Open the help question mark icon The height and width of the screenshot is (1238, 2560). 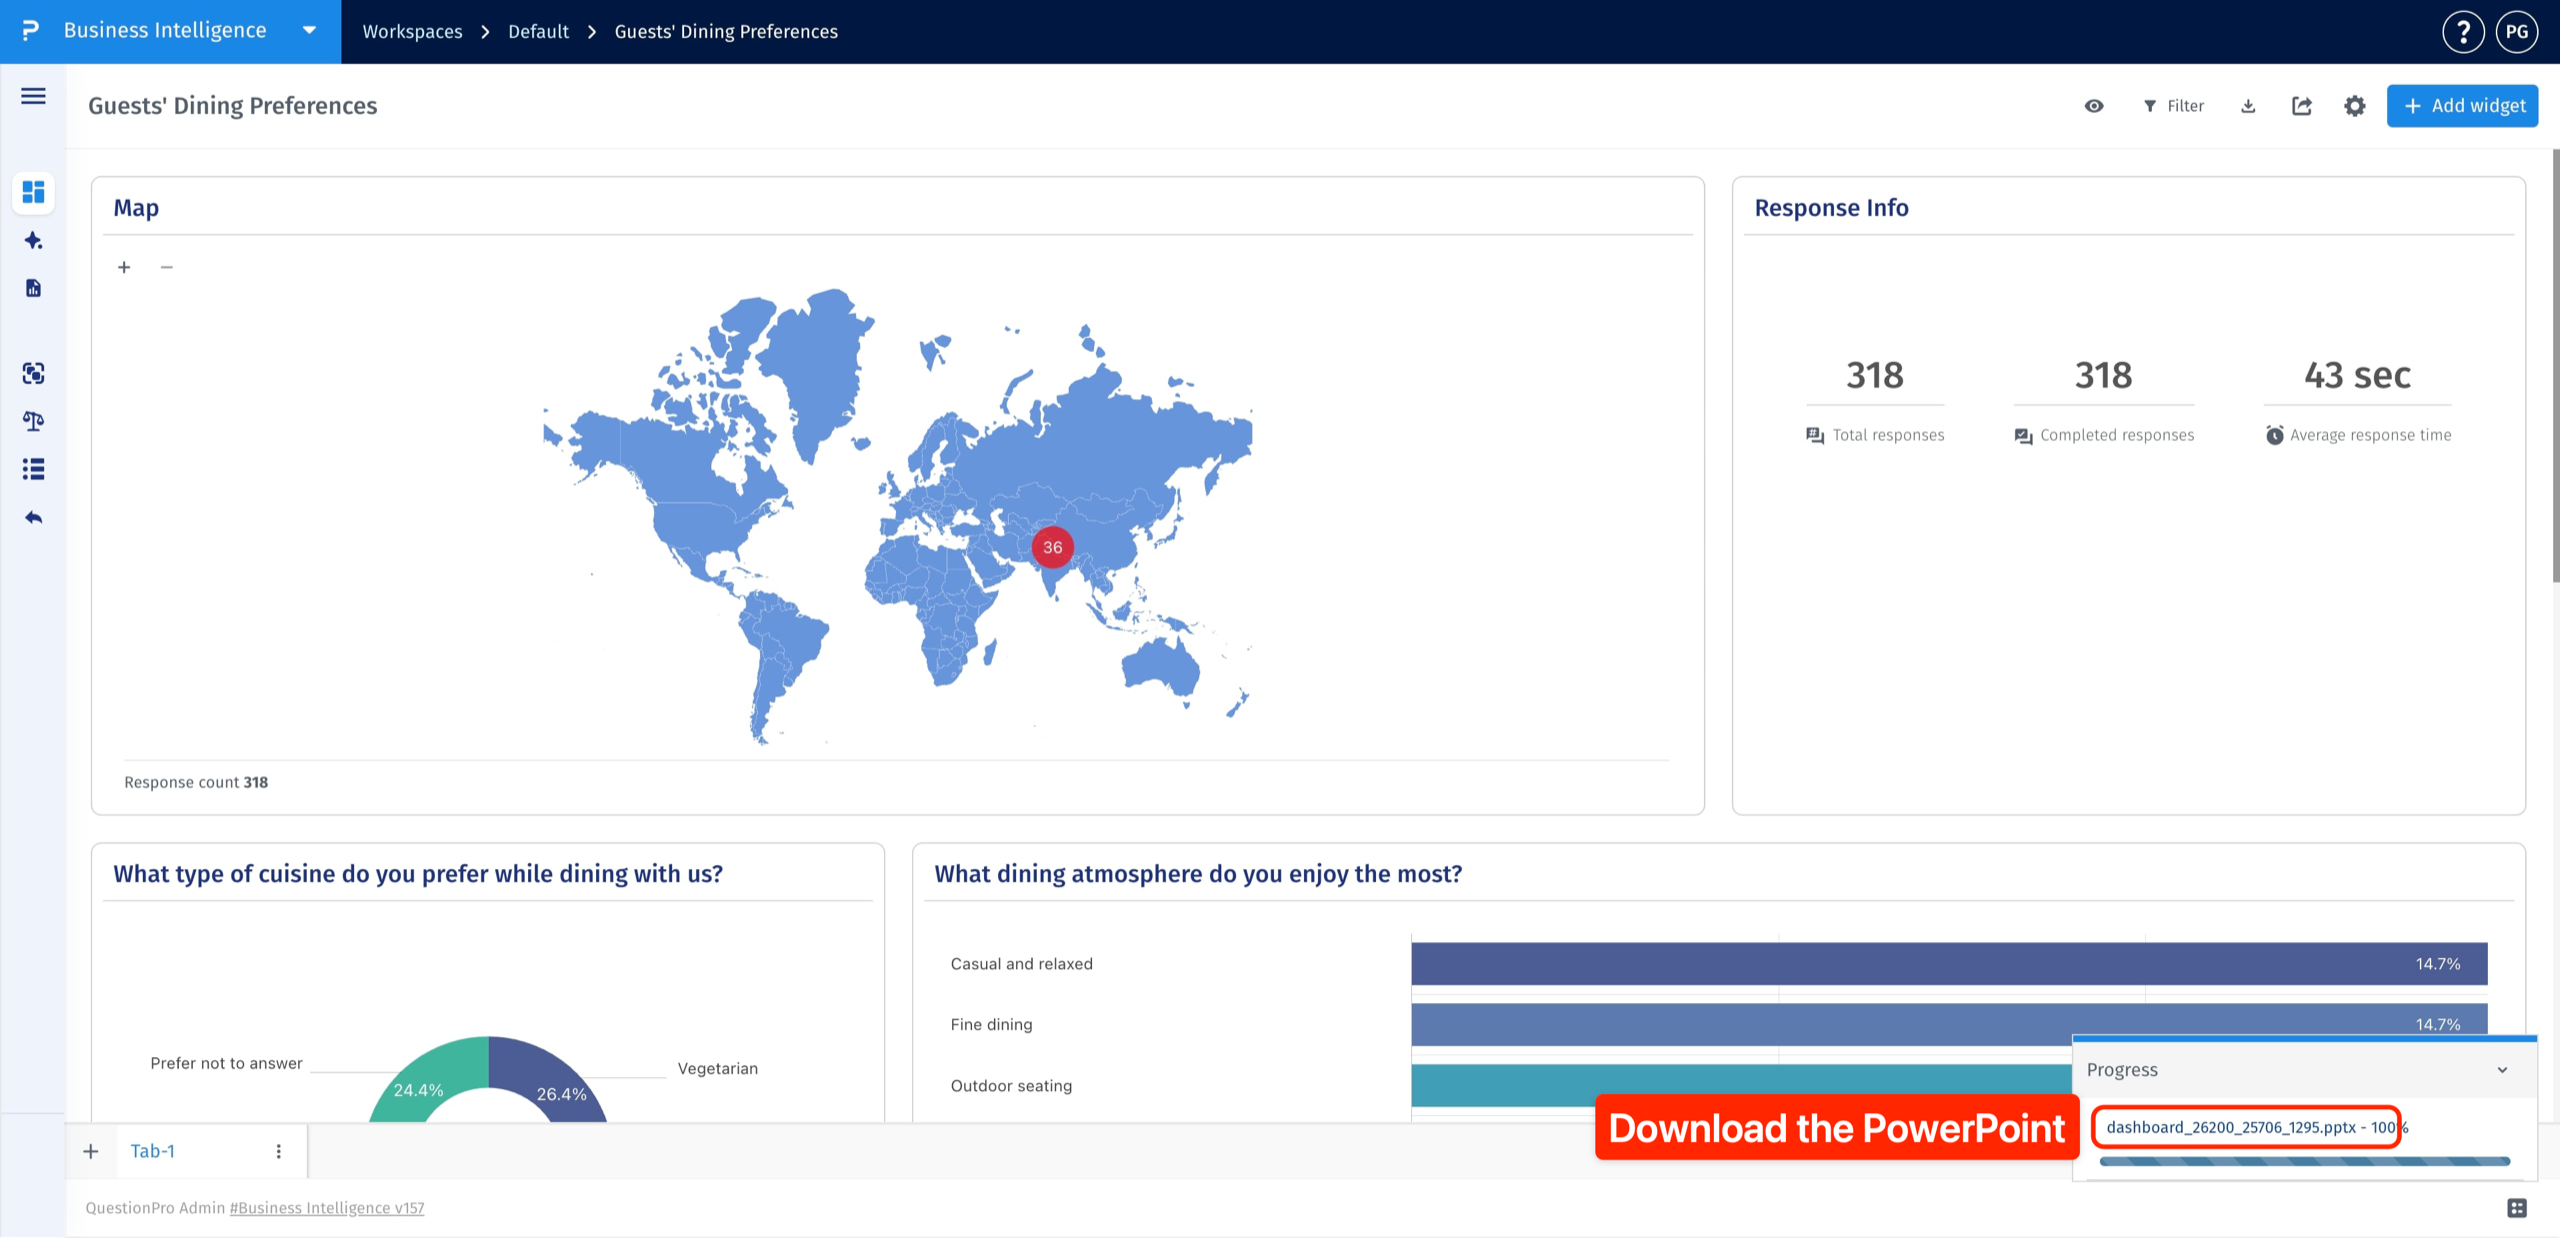[2463, 32]
